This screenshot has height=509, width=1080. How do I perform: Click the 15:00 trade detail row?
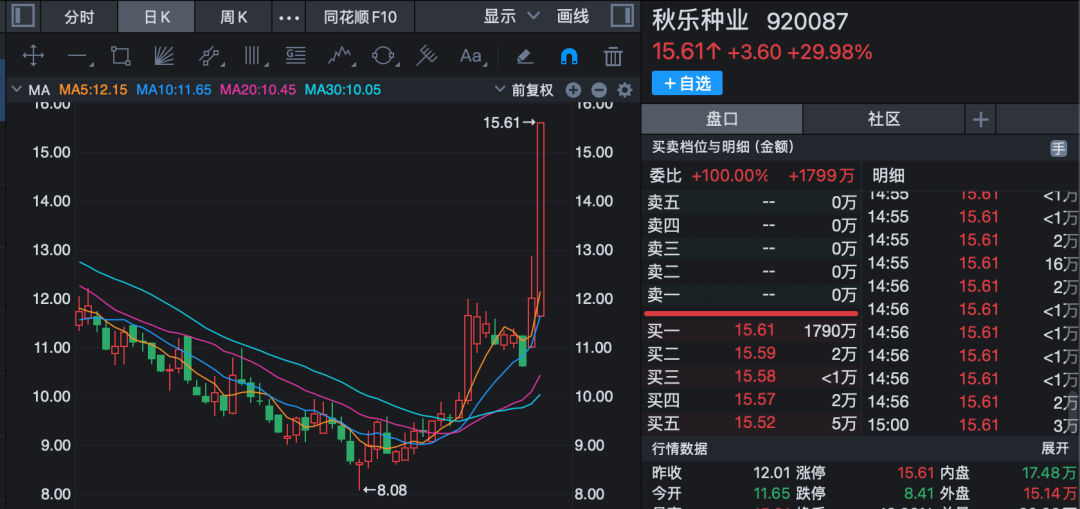click(972, 424)
